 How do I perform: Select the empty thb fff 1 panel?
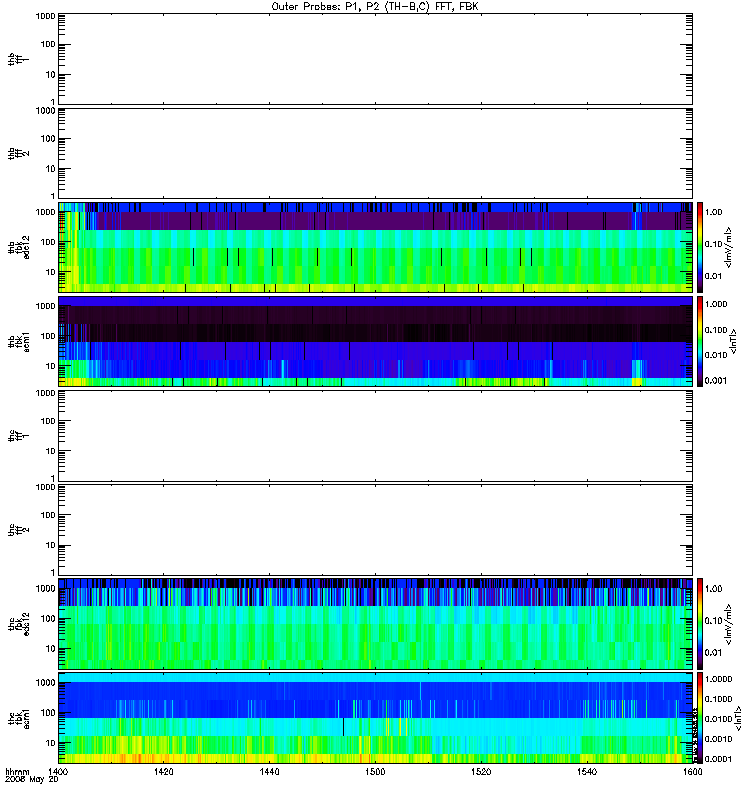click(375, 59)
